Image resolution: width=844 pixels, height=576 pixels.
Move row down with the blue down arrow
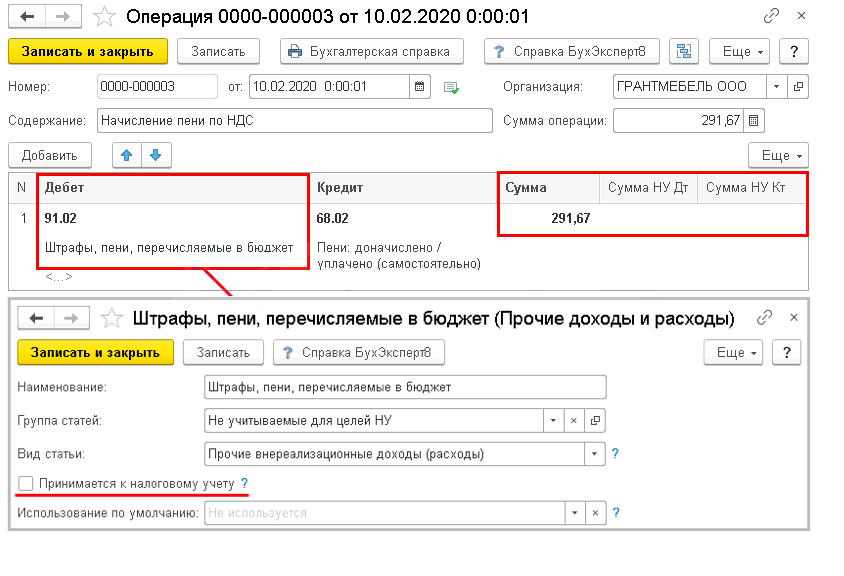click(x=156, y=155)
